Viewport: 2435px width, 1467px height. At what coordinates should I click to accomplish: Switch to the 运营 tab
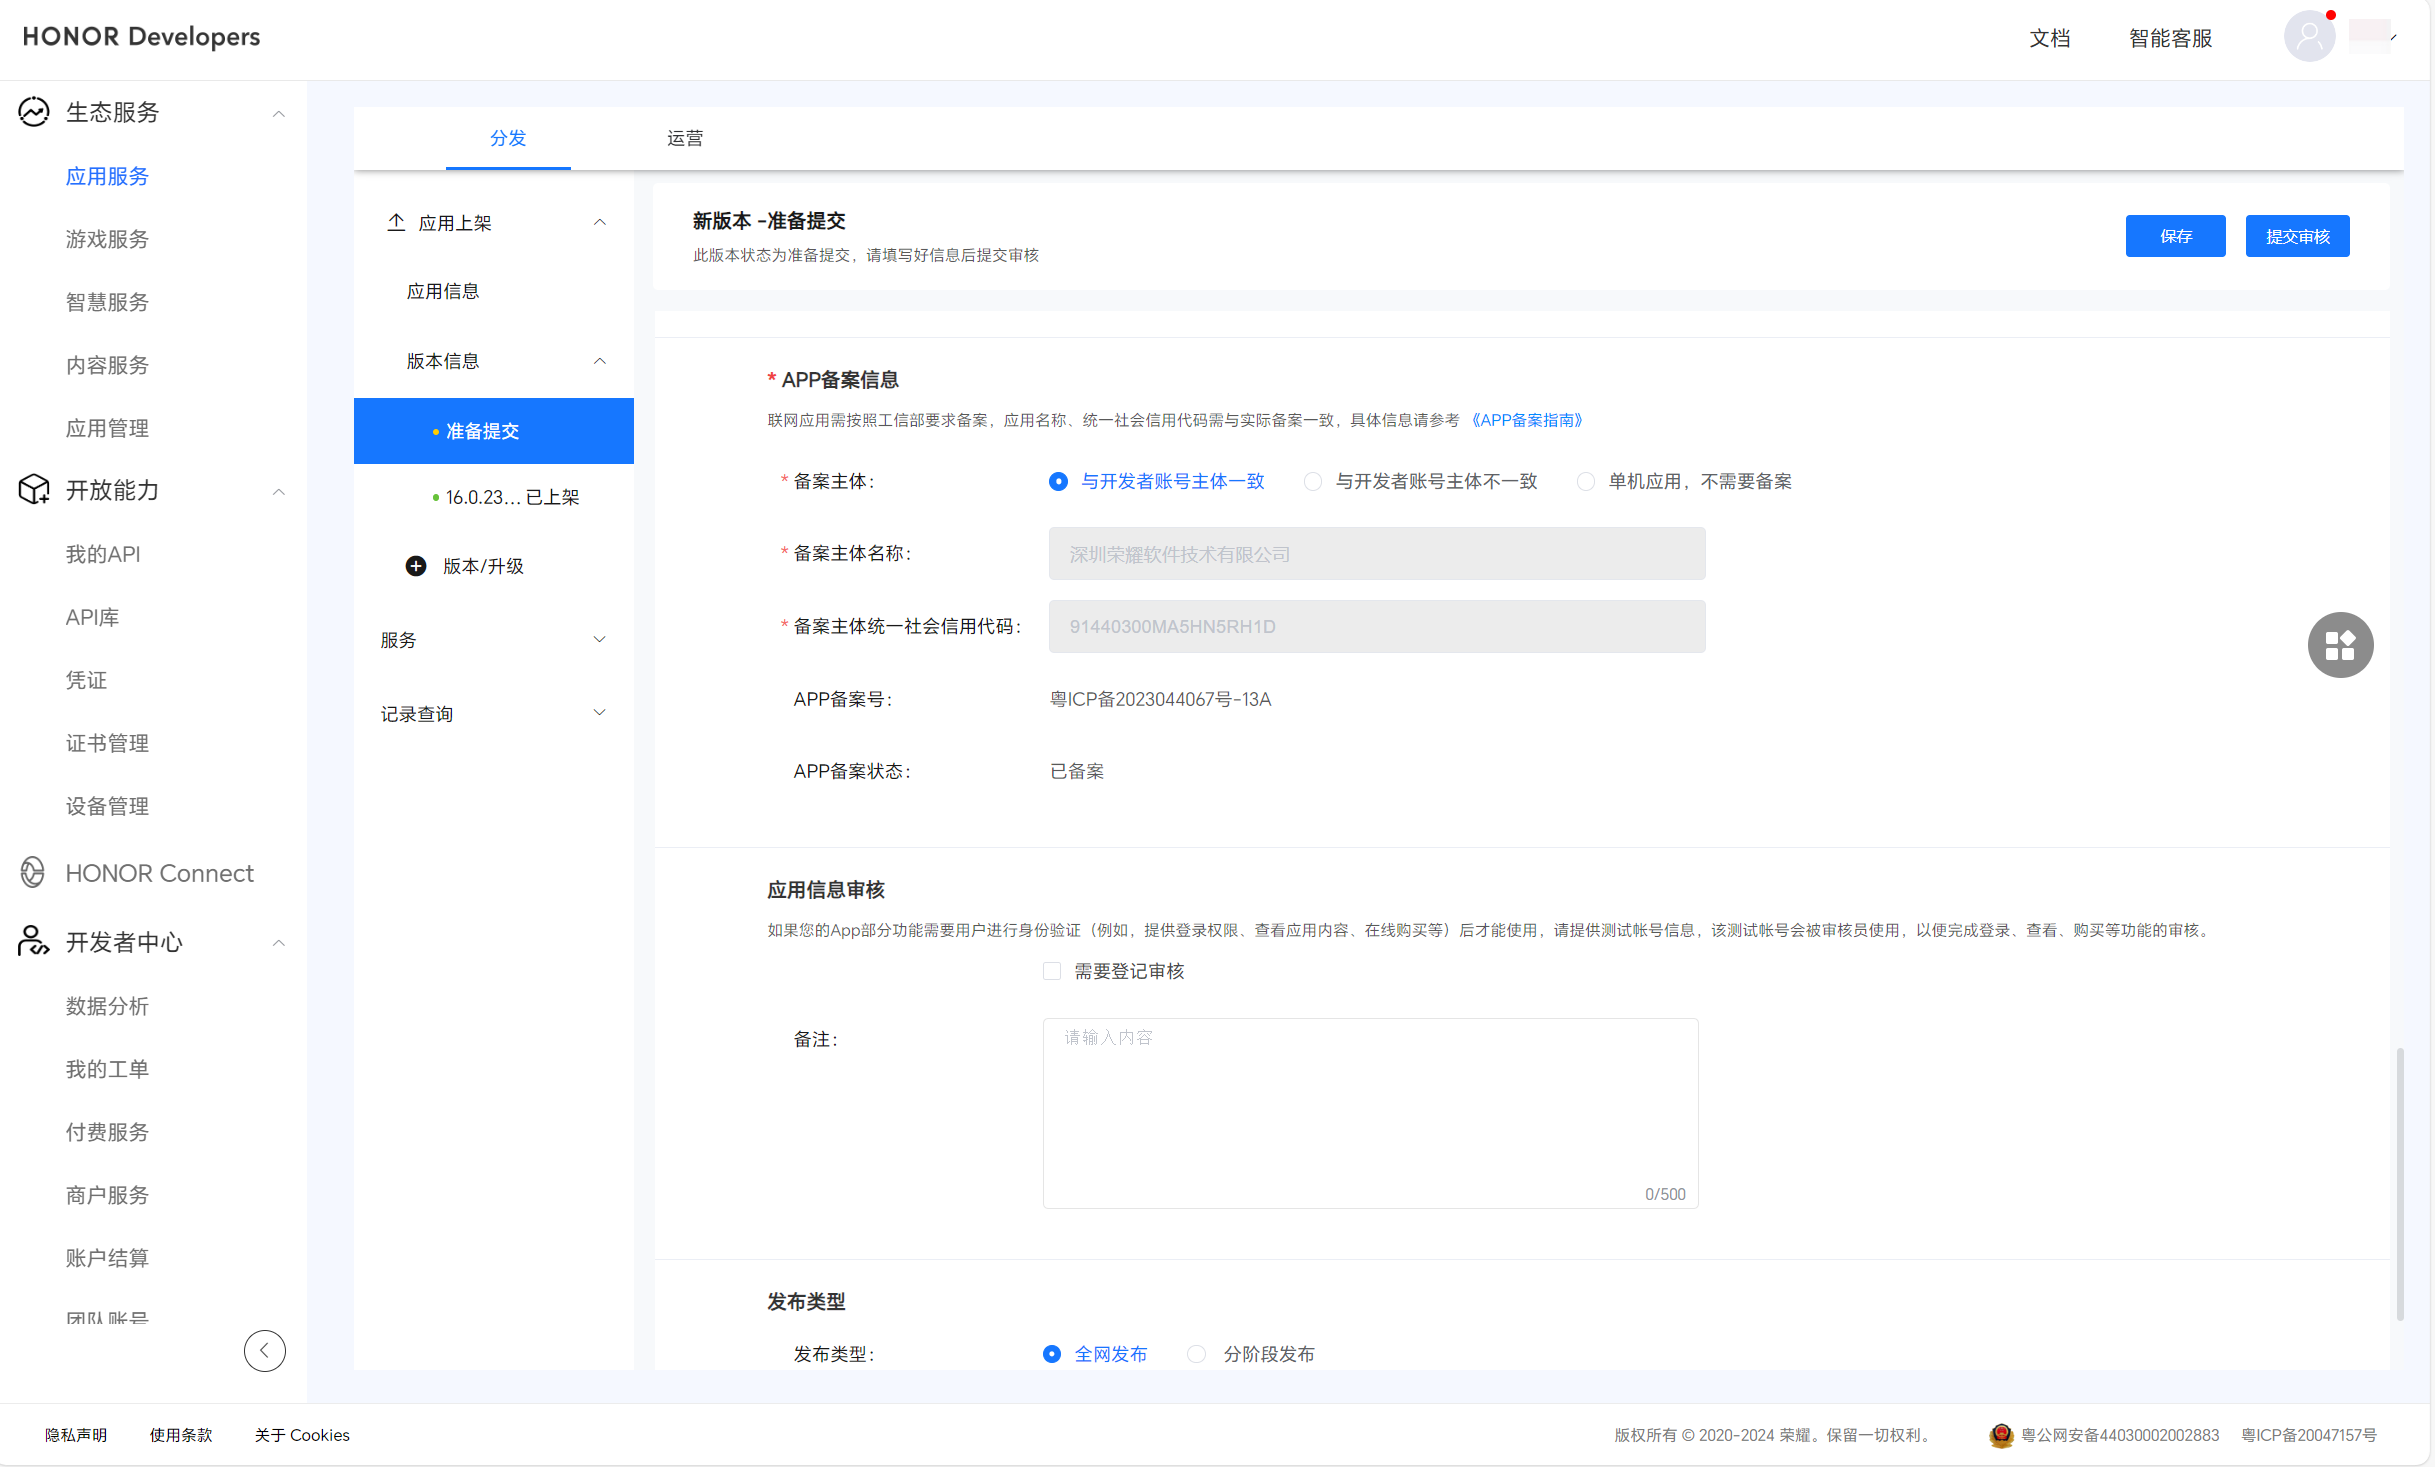click(684, 139)
